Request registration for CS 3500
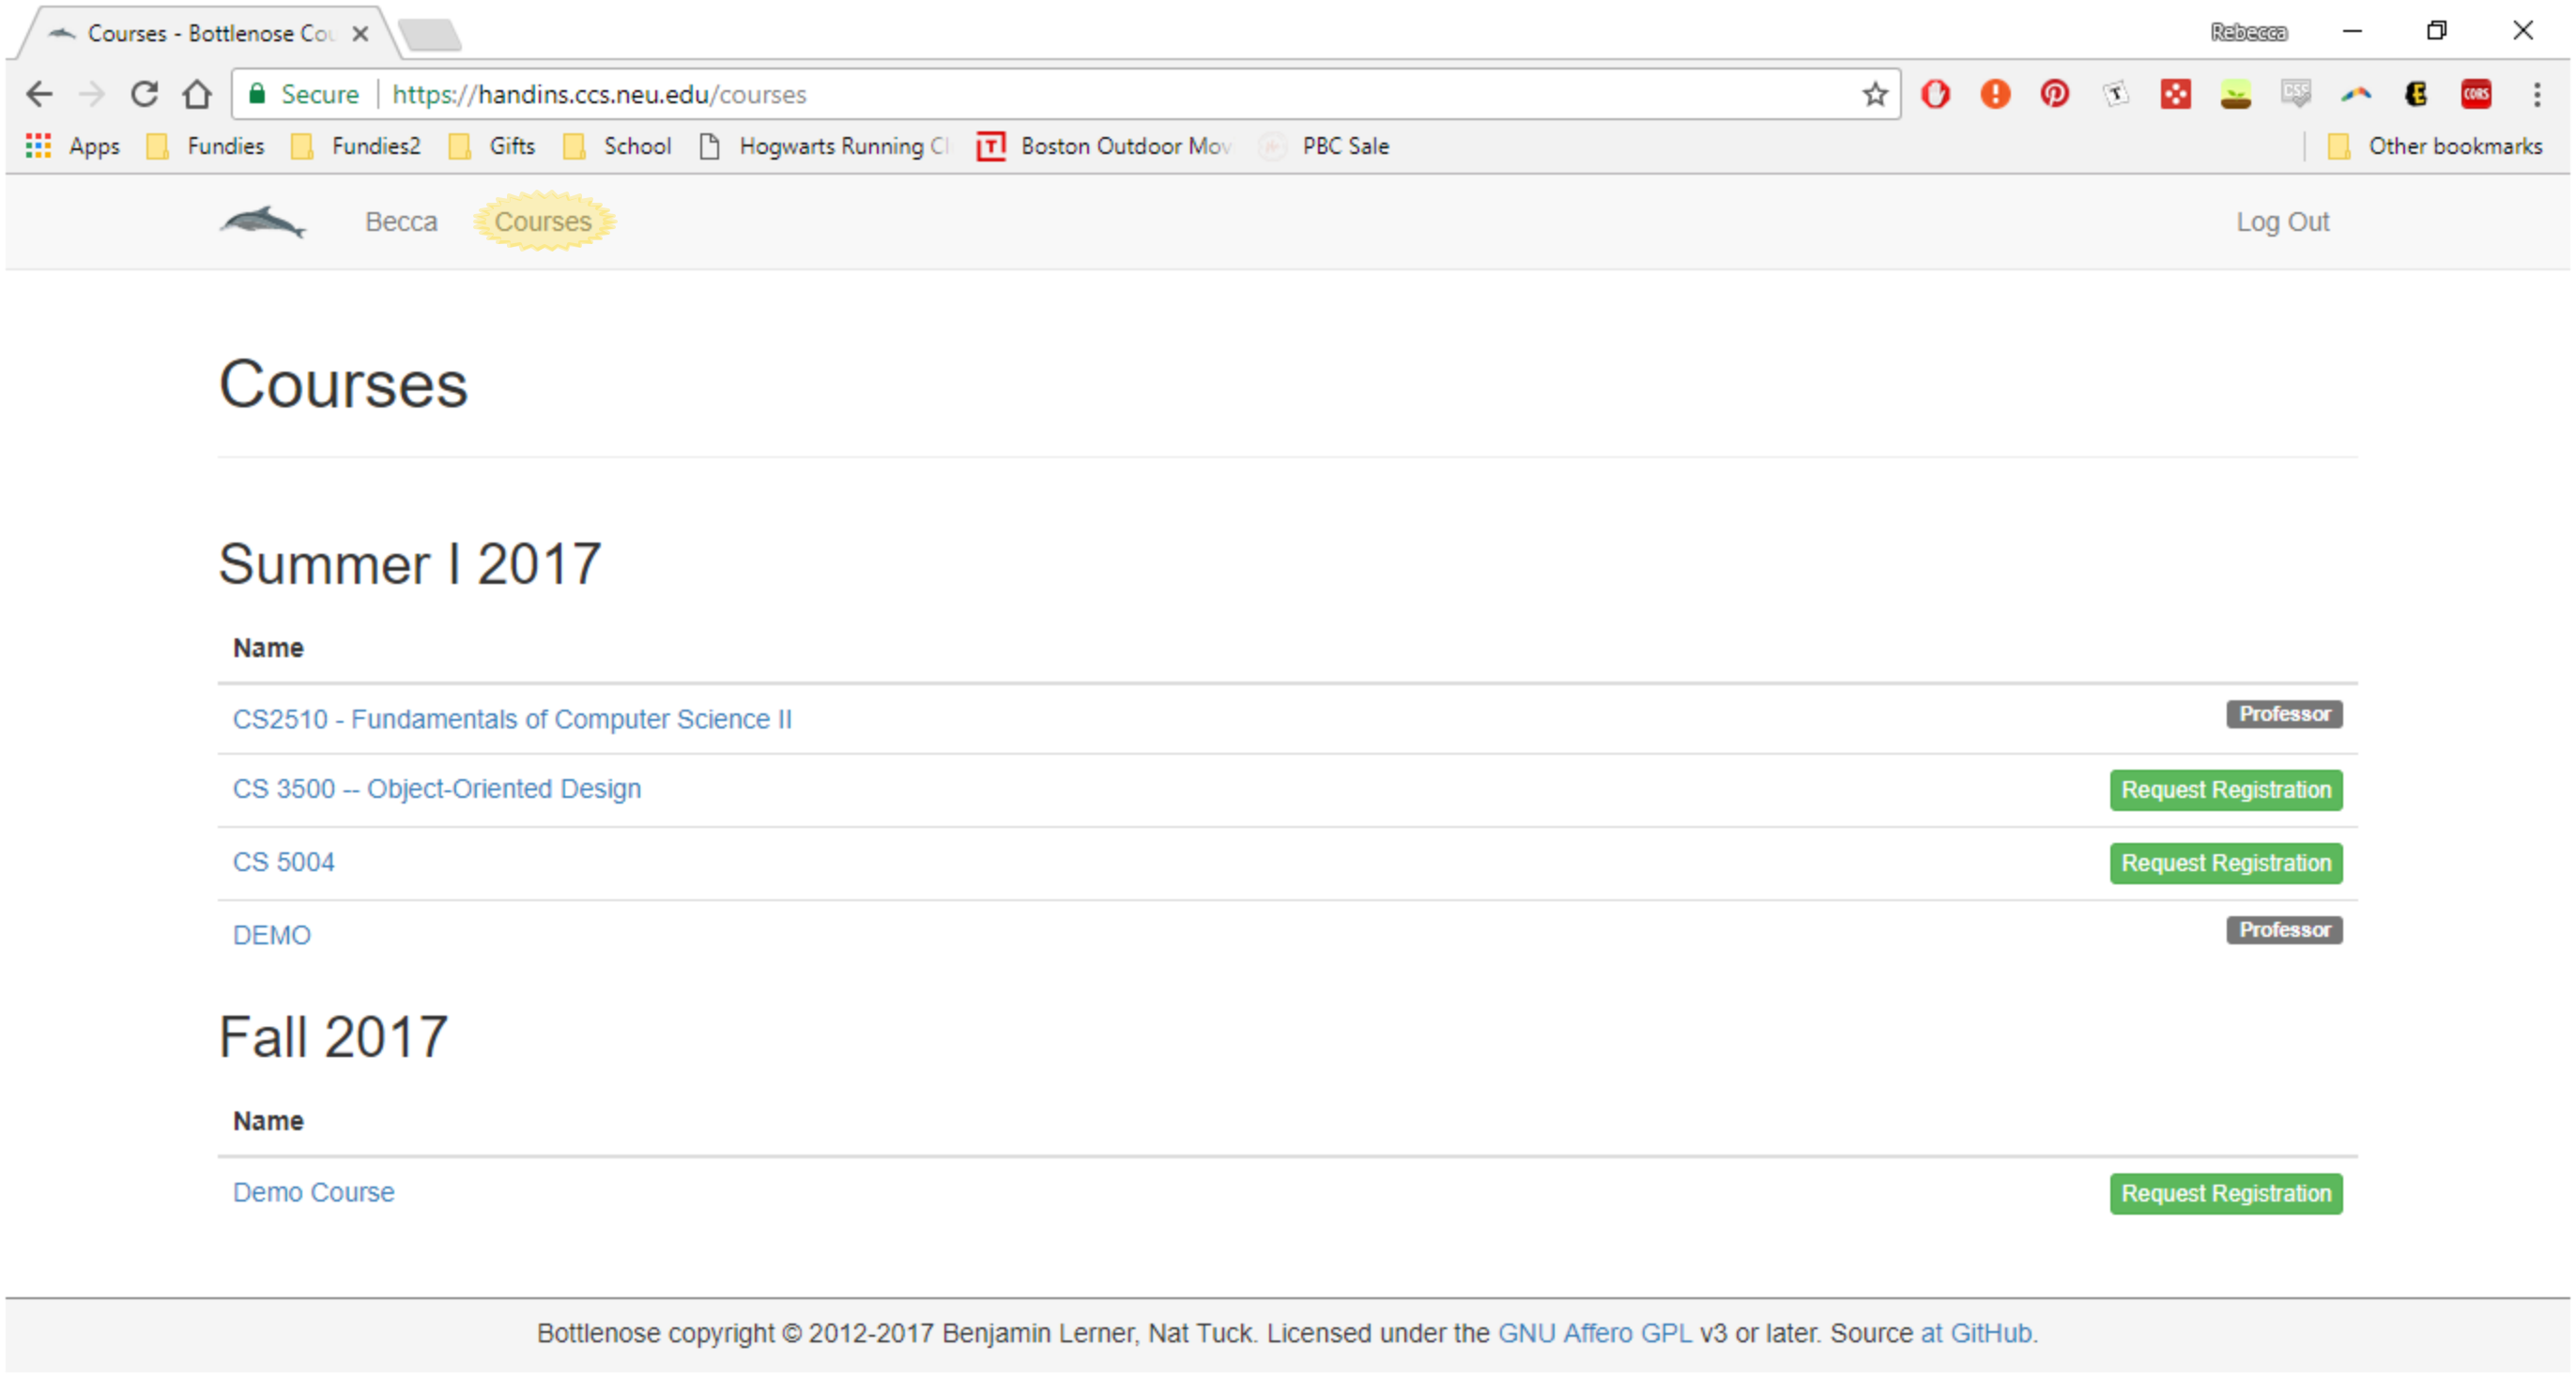2576x1378 pixels. (2225, 790)
